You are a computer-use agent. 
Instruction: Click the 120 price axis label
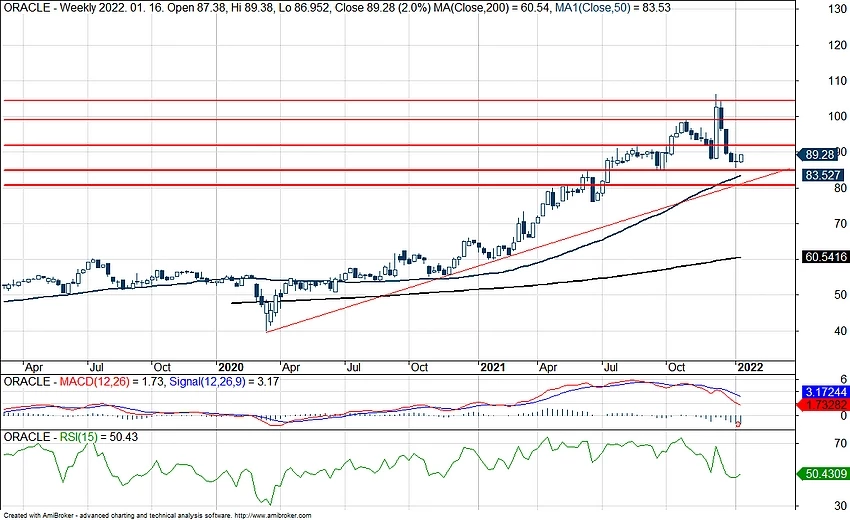(x=837, y=46)
